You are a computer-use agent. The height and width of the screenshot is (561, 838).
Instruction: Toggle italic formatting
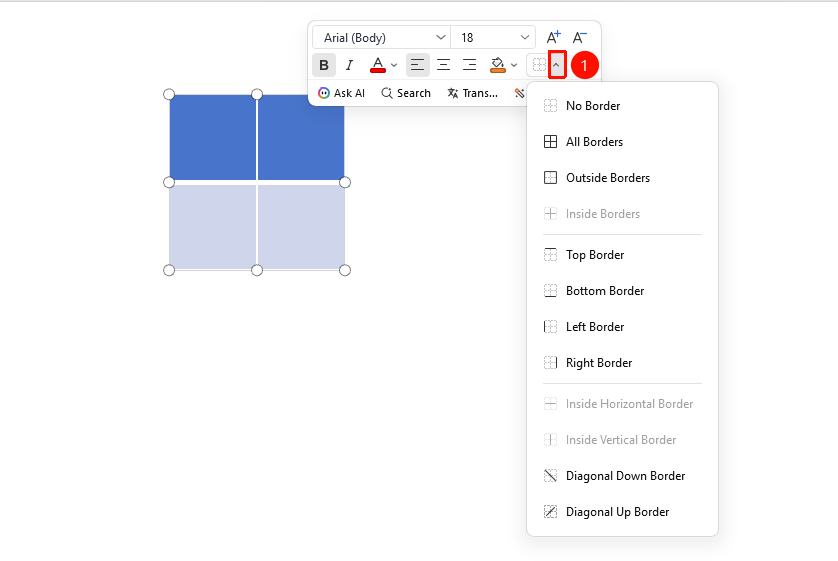(x=350, y=65)
